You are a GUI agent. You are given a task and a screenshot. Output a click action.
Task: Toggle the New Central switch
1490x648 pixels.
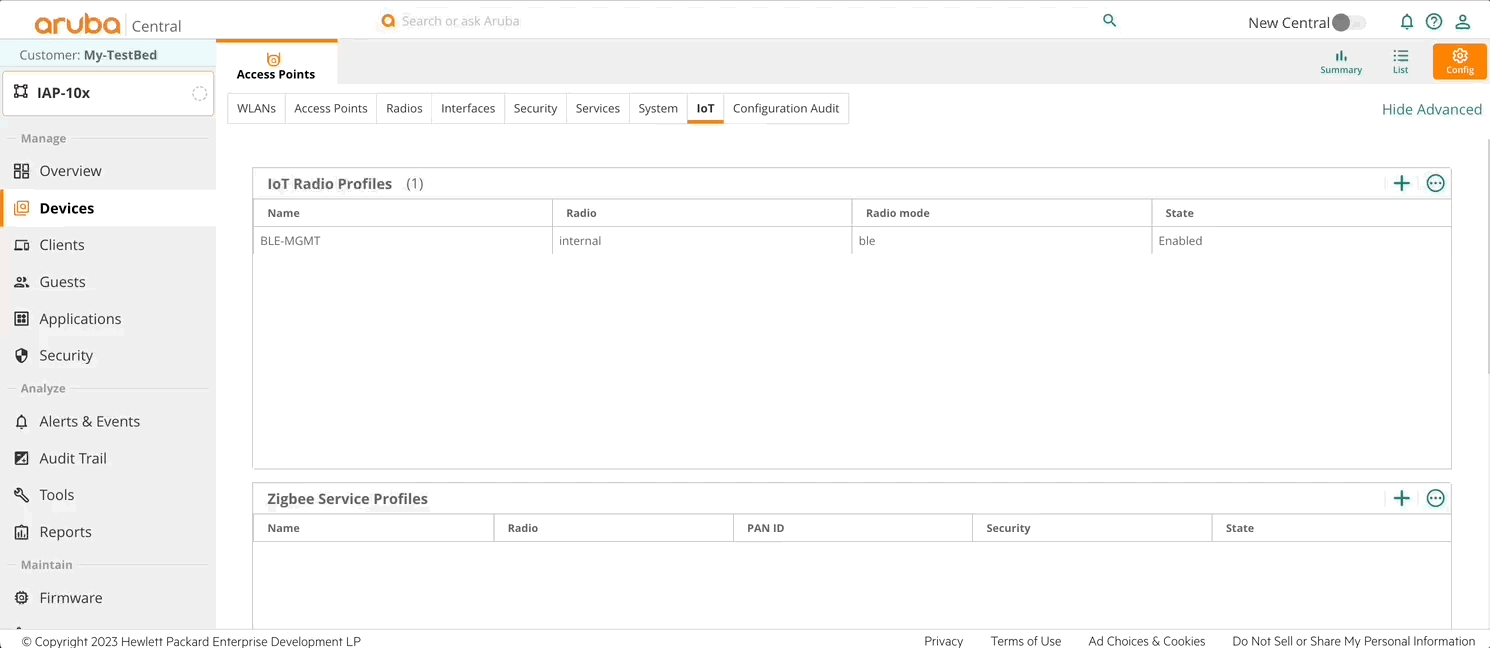coord(1349,22)
